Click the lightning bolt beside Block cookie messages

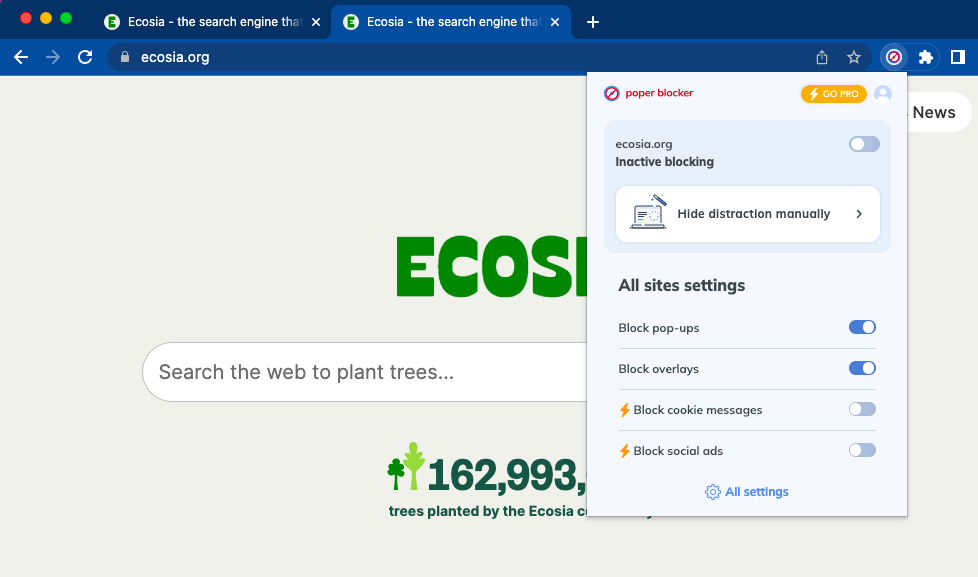pos(624,410)
